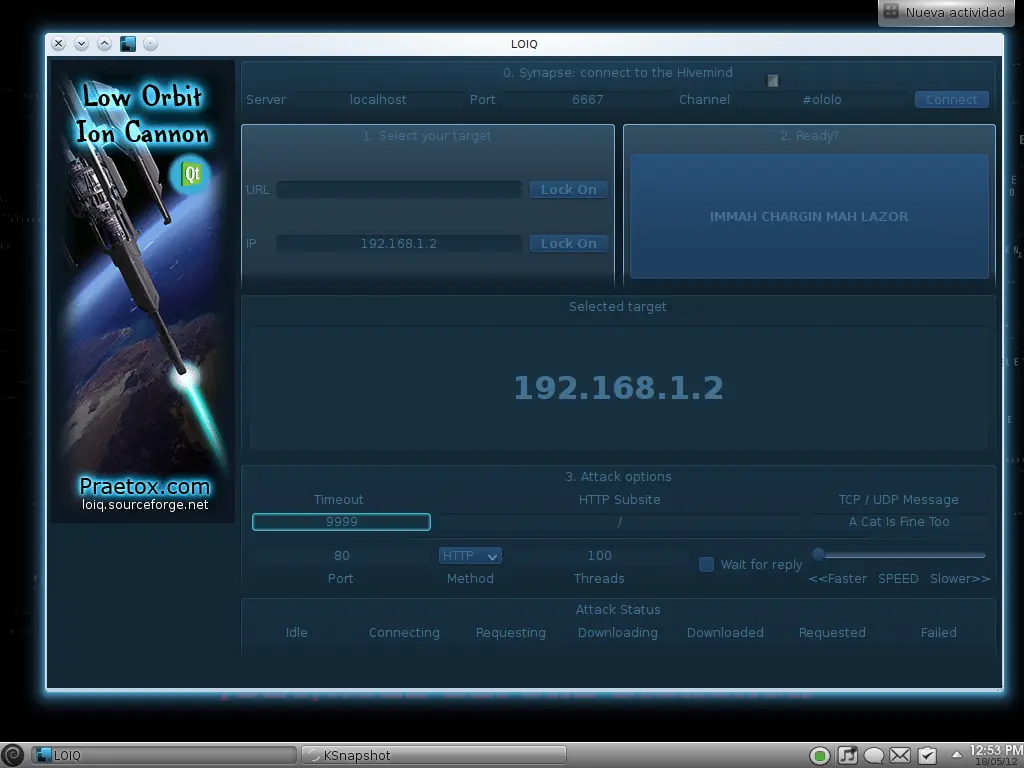Image resolution: width=1024 pixels, height=768 pixels.
Task: Click the 'Connecting' status label
Action: coord(404,633)
